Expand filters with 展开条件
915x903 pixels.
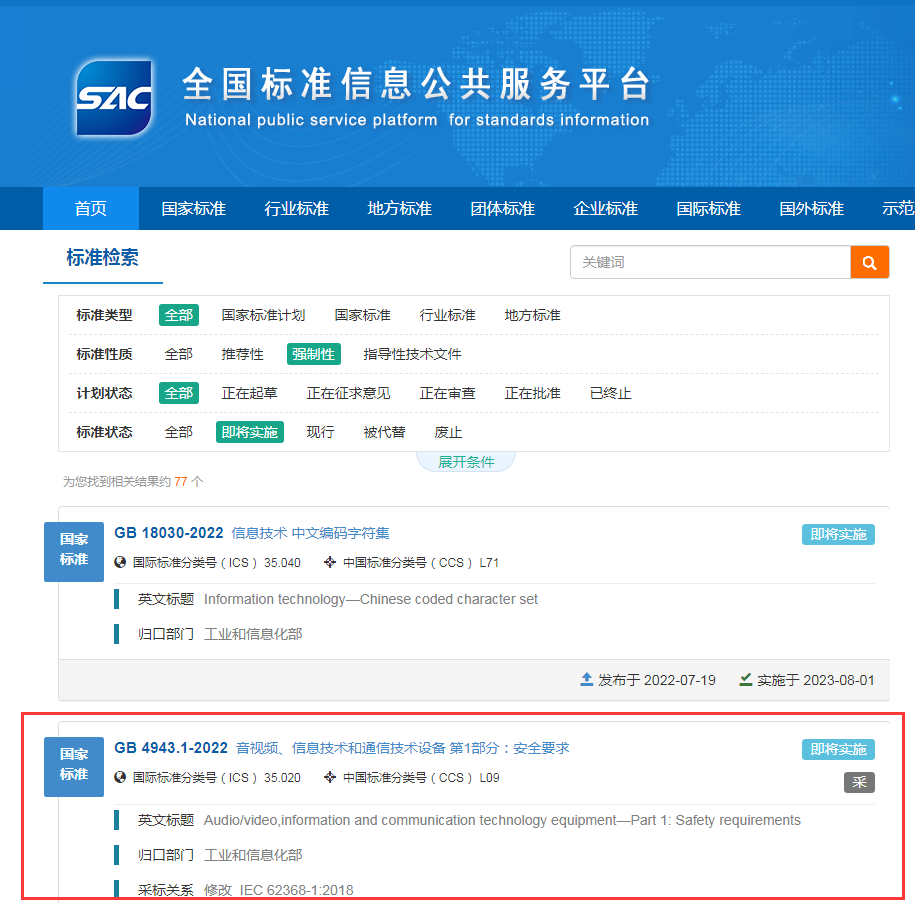[x=466, y=462]
